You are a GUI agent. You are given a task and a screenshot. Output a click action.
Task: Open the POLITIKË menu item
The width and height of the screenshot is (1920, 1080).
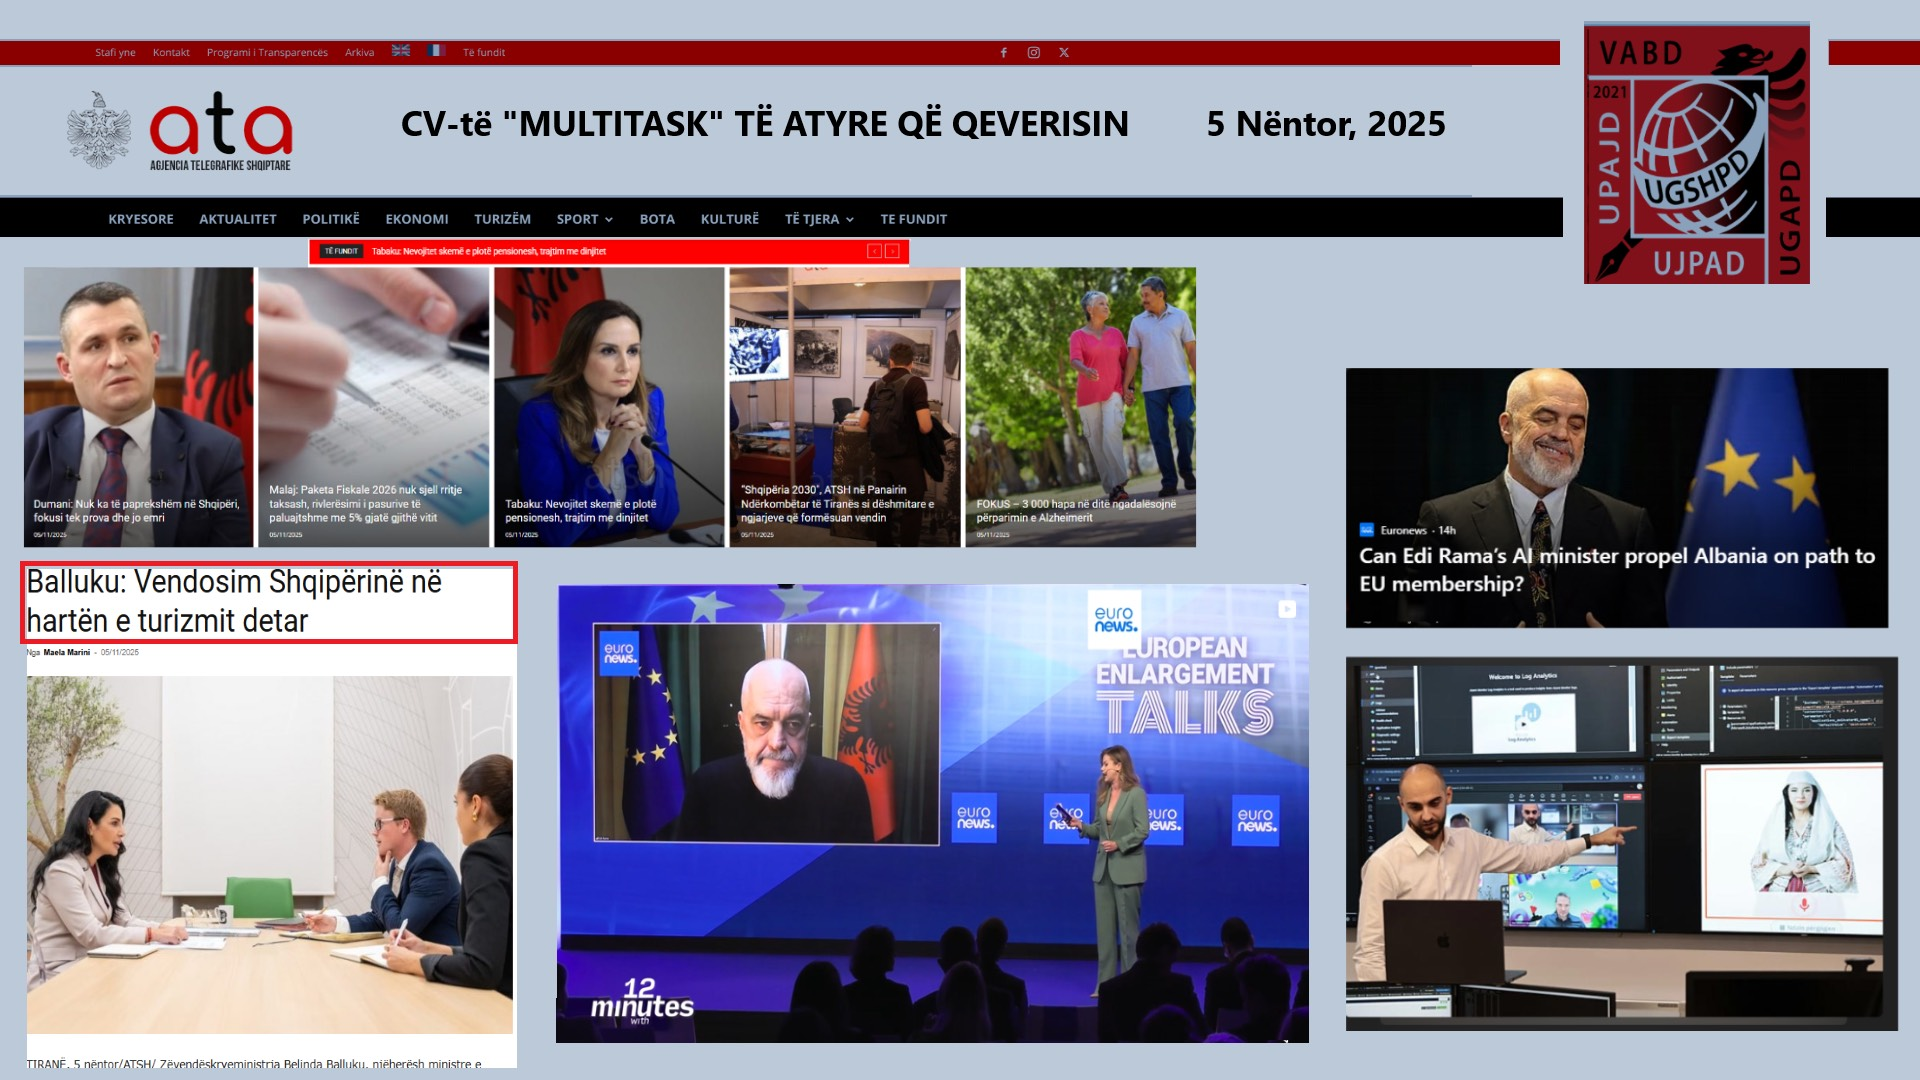click(x=331, y=219)
